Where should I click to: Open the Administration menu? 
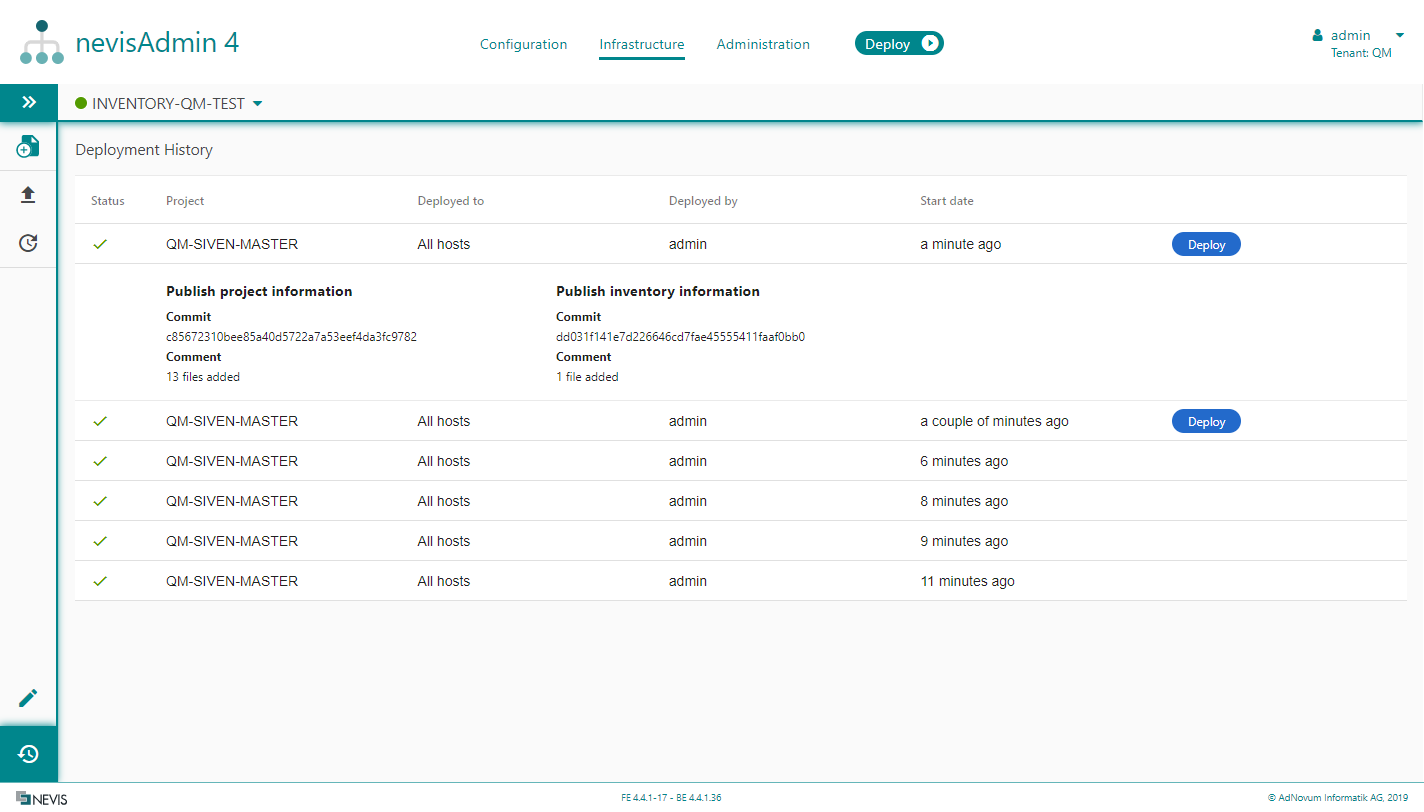pos(763,44)
